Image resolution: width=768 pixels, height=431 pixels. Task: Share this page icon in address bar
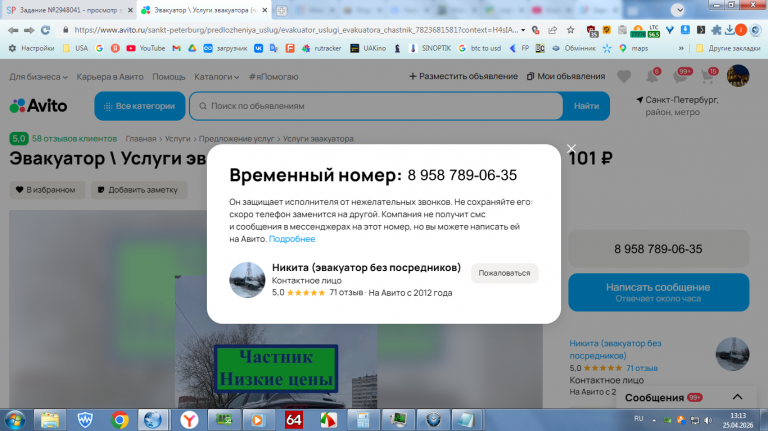552,30
